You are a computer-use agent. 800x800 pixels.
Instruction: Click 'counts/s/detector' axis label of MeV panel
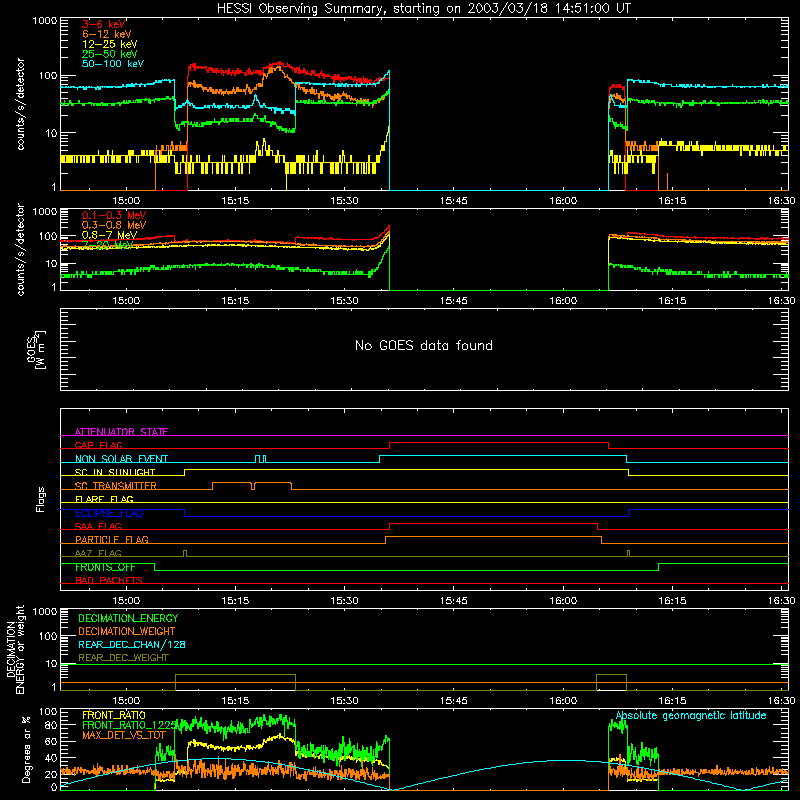pos(20,250)
